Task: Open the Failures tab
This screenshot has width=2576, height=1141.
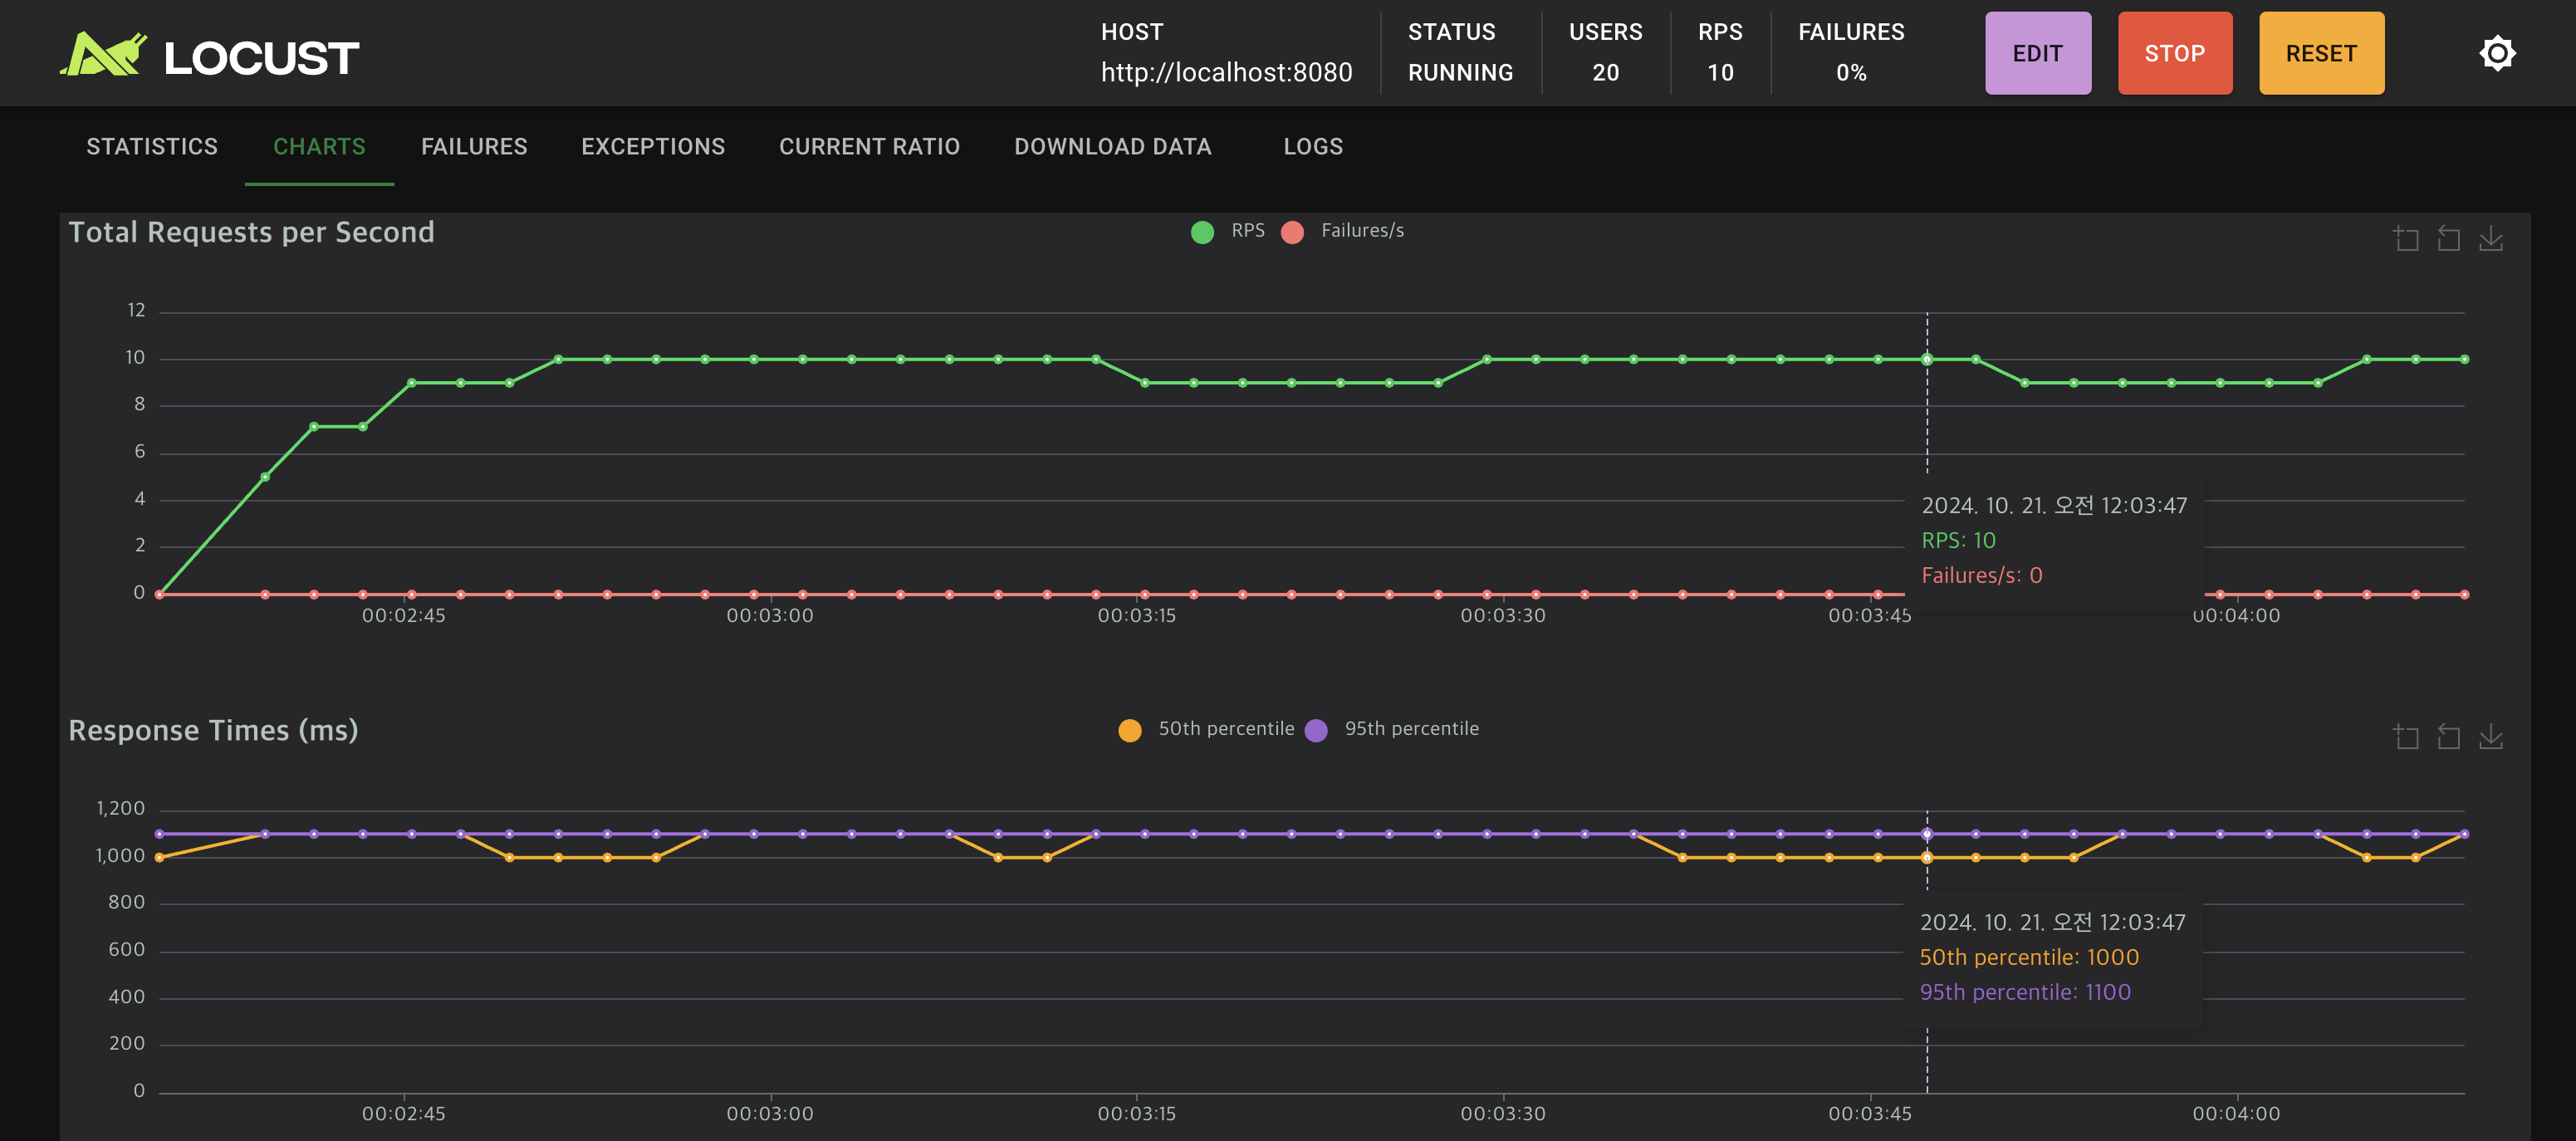Action: (x=474, y=147)
